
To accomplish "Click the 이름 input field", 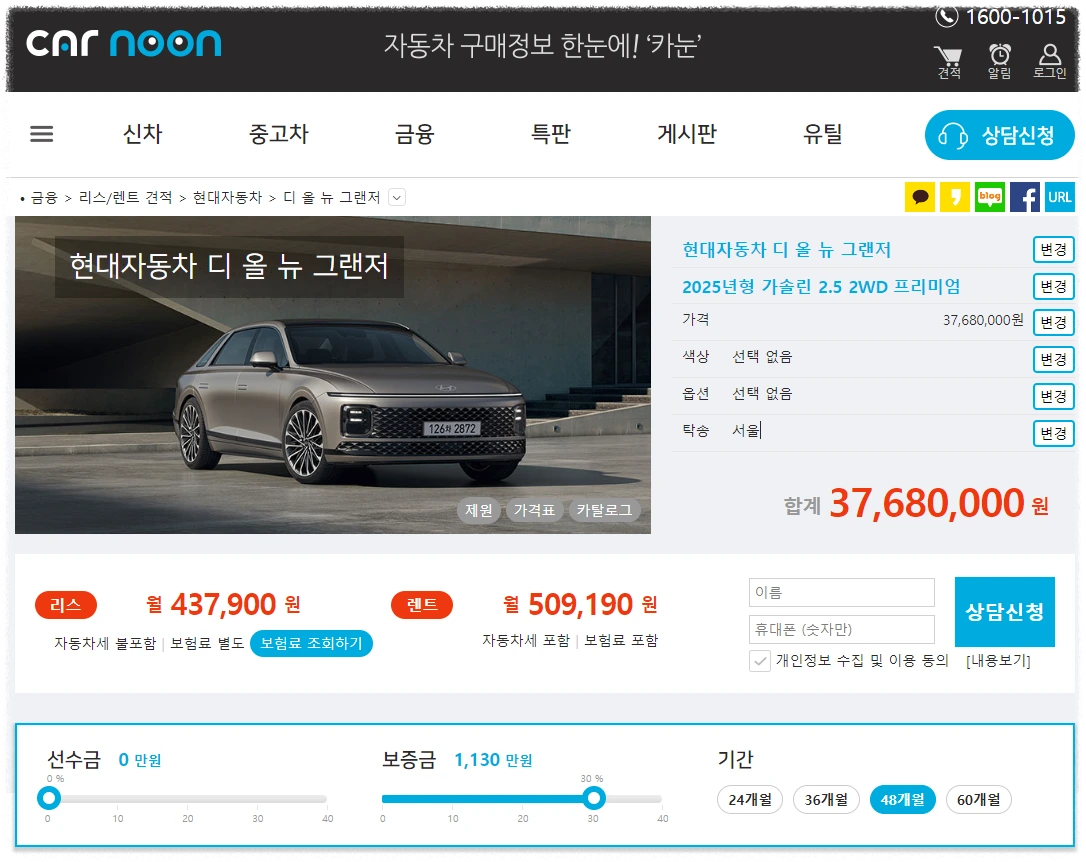I will pos(841,592).
